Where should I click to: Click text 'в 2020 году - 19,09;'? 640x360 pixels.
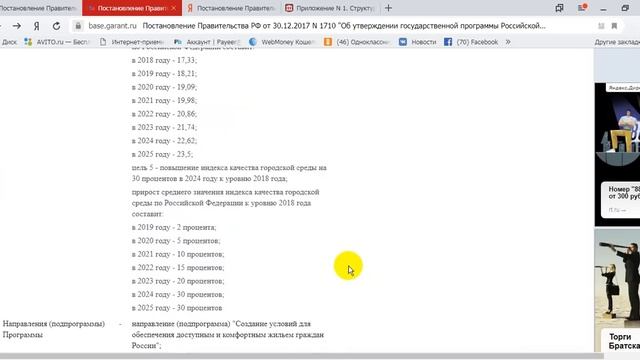[164, 87]
